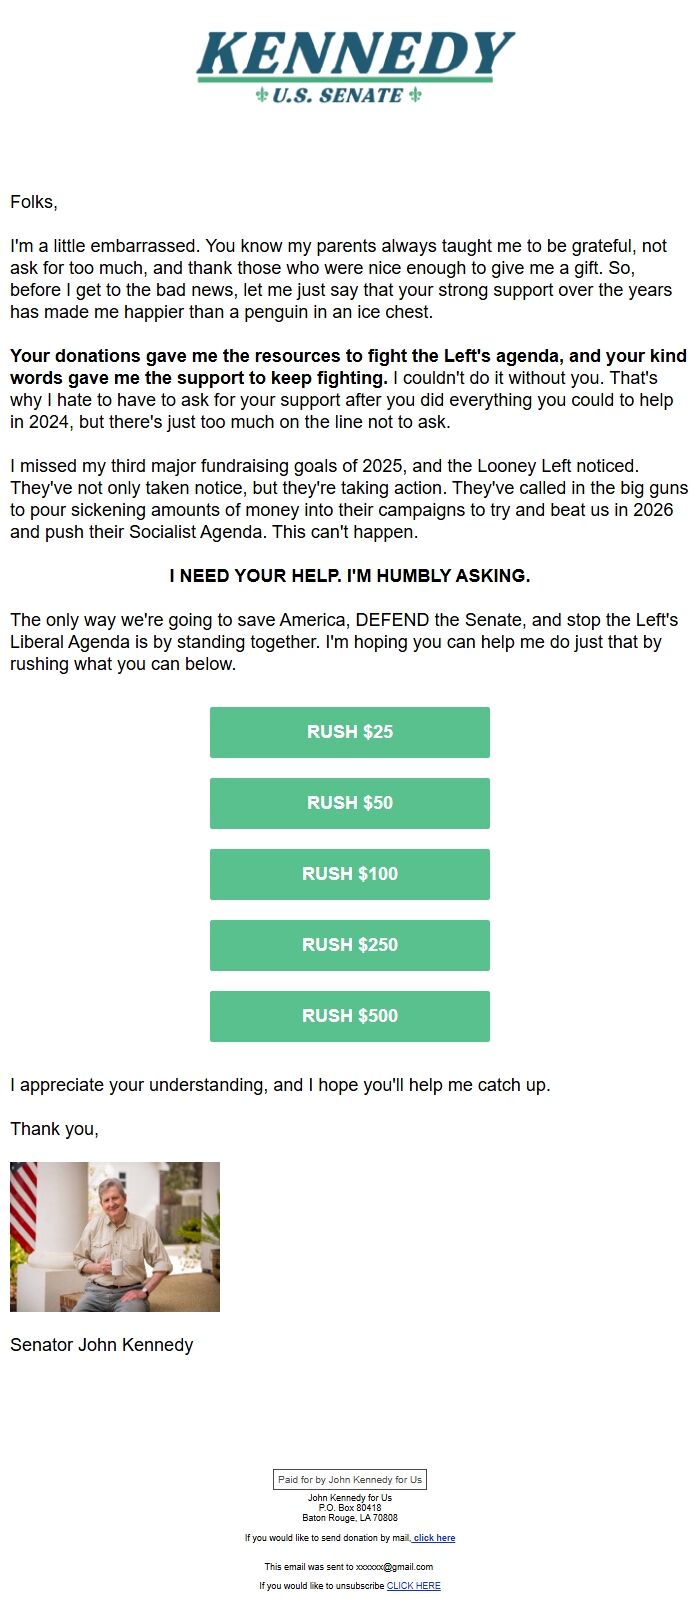Click the xxxxxx@gmail.com email address
The height and width of the screenshot is (1620, 700).
[394, 1567]
